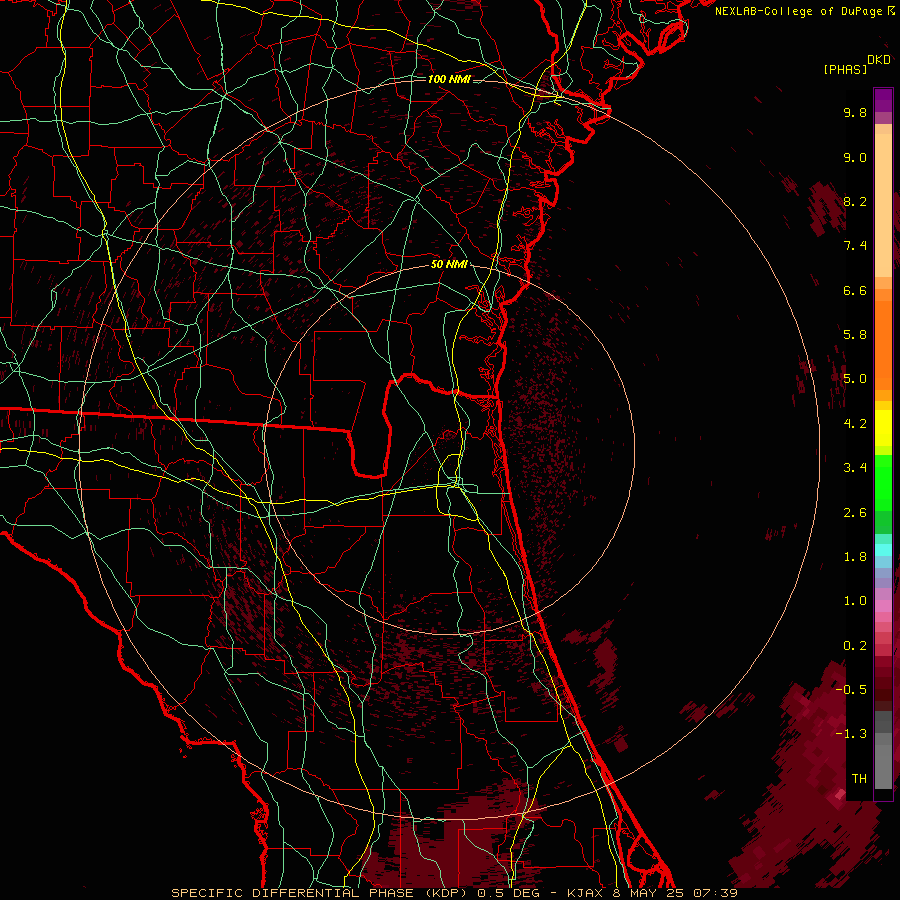Click the NEXLAB-College of DuPage header text
The height and width of the screenshot is (900, 900).
pyautogui.click(x=798, y=11)
